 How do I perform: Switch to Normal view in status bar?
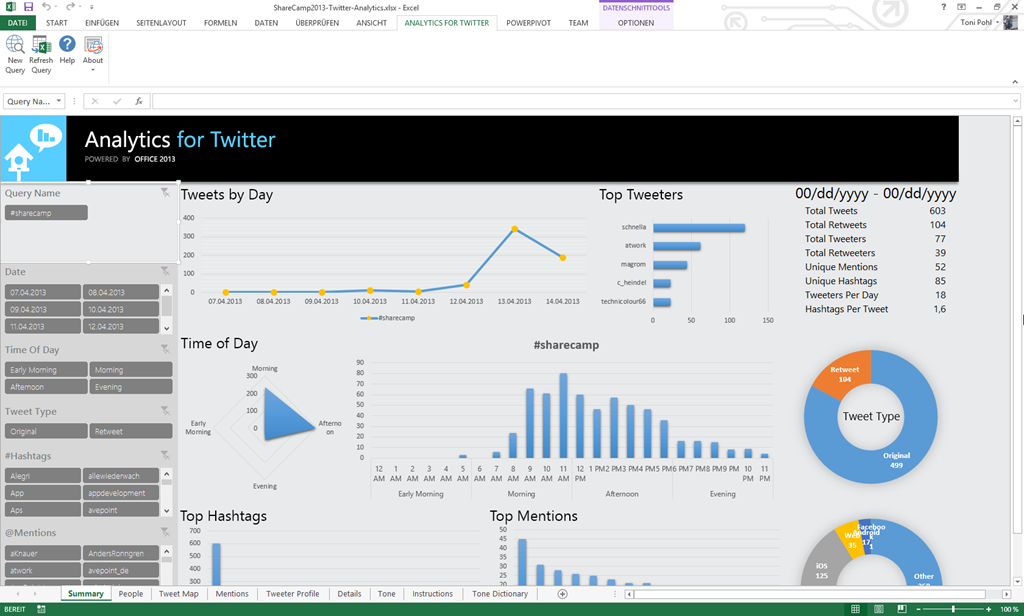(856, 609)
